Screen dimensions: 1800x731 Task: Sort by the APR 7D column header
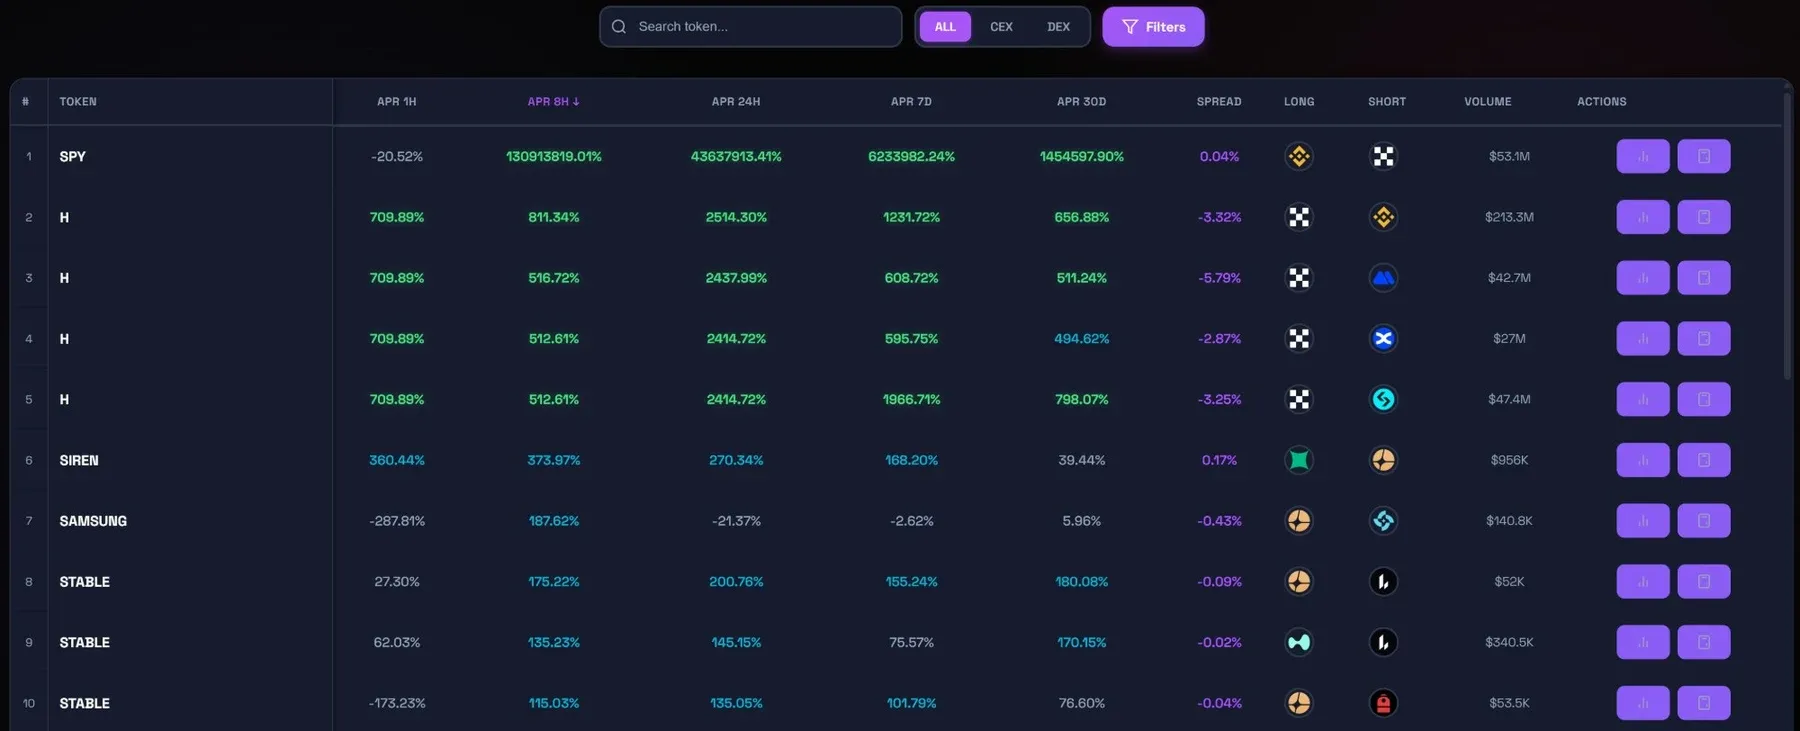pos(911,102)
